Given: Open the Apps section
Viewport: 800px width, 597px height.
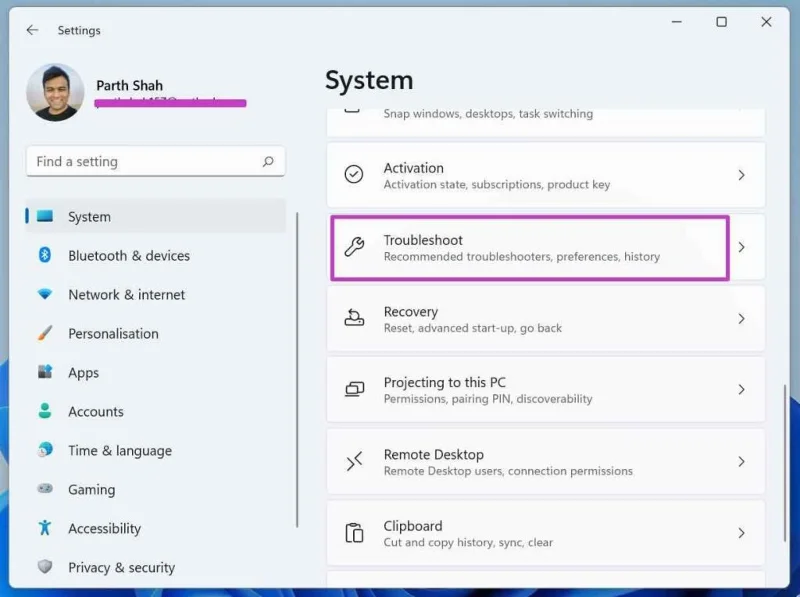Looking at the screenshot, I should [156, 372].
